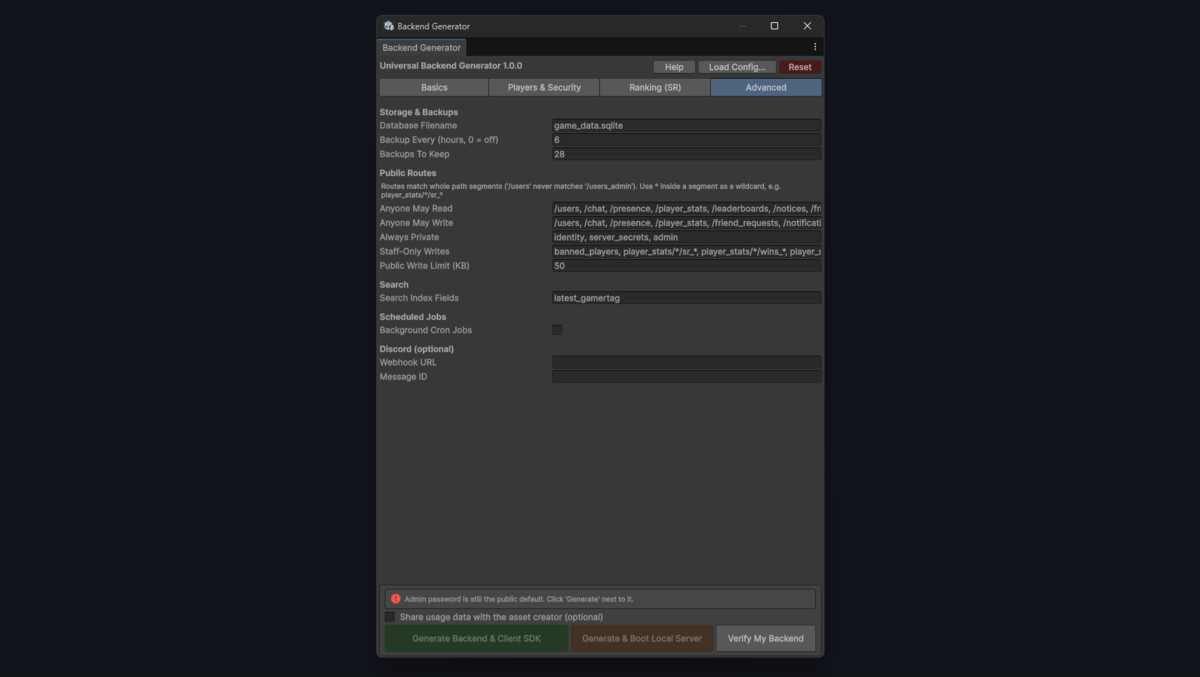The image size is (1200, 677).
Task: Edit the Search Index Fields input
Action: (x=687, y=298)
